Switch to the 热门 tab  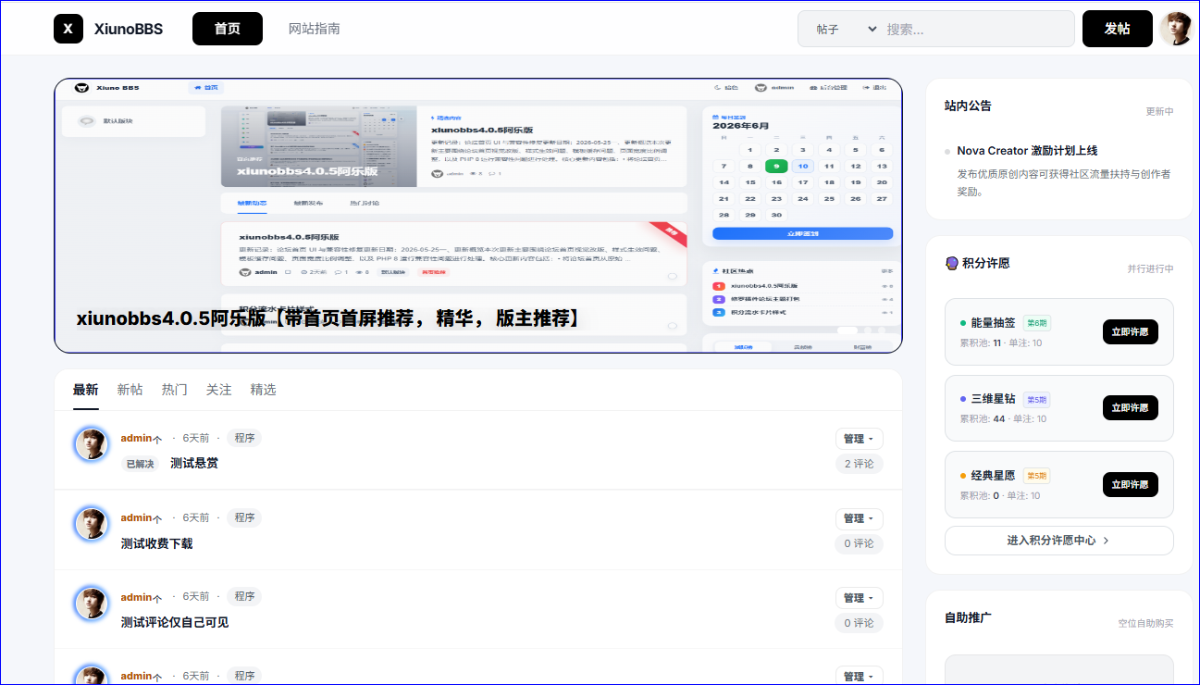[174, 390]
